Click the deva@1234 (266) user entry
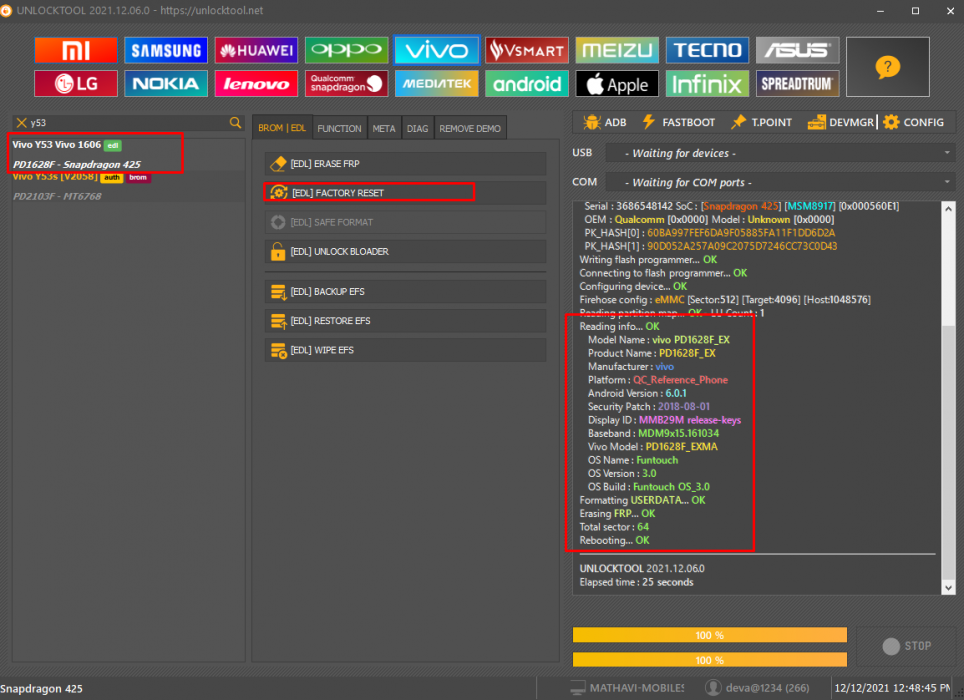964x700 pixels. pyautogui.click(x=758, y=688)
